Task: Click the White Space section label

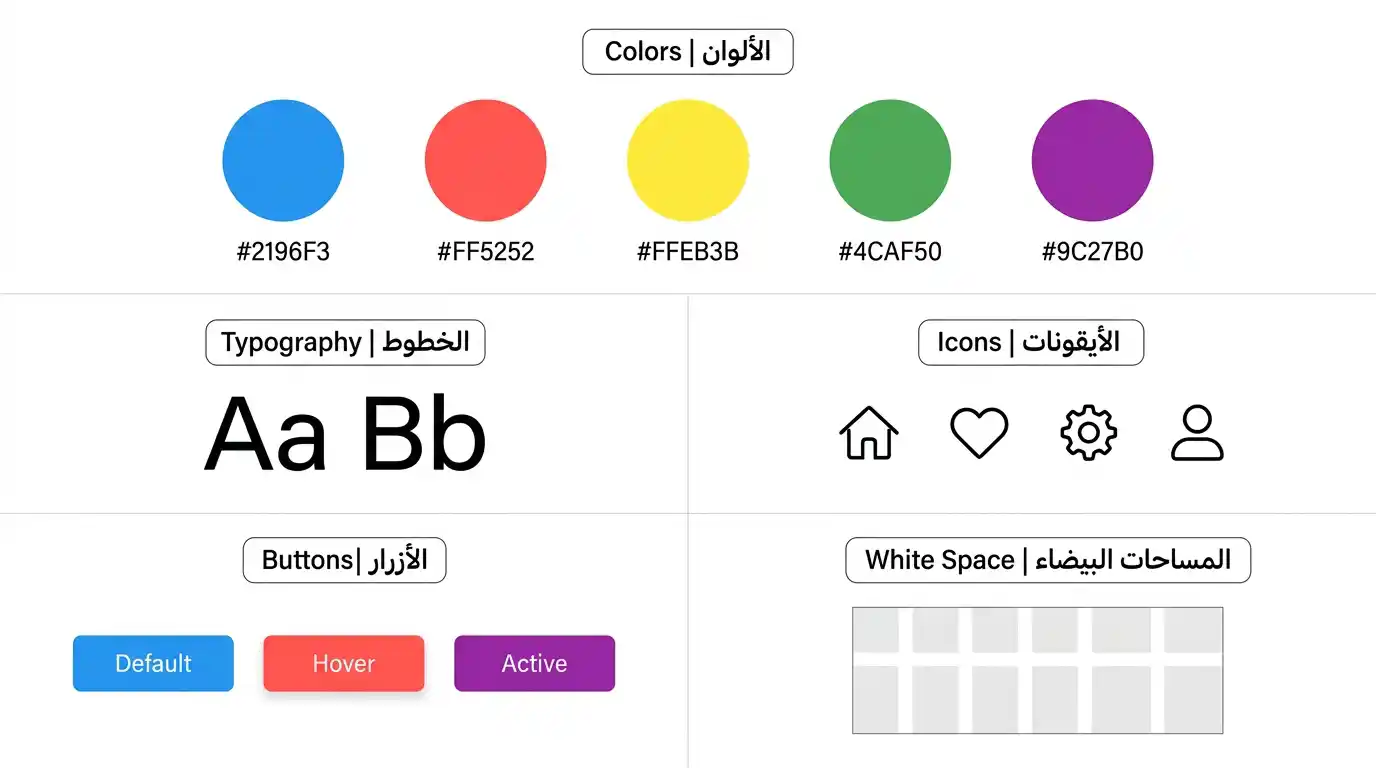Action: pyautogui.click(x=1048, y=560)
